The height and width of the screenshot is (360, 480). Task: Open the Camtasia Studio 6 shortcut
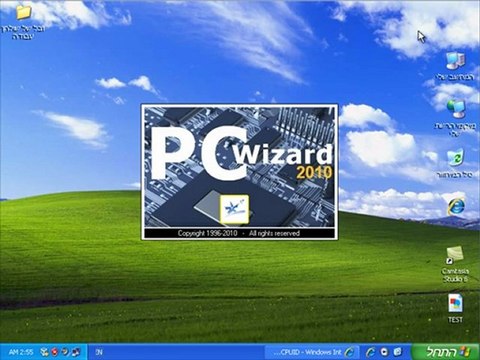tap(455, 256)
